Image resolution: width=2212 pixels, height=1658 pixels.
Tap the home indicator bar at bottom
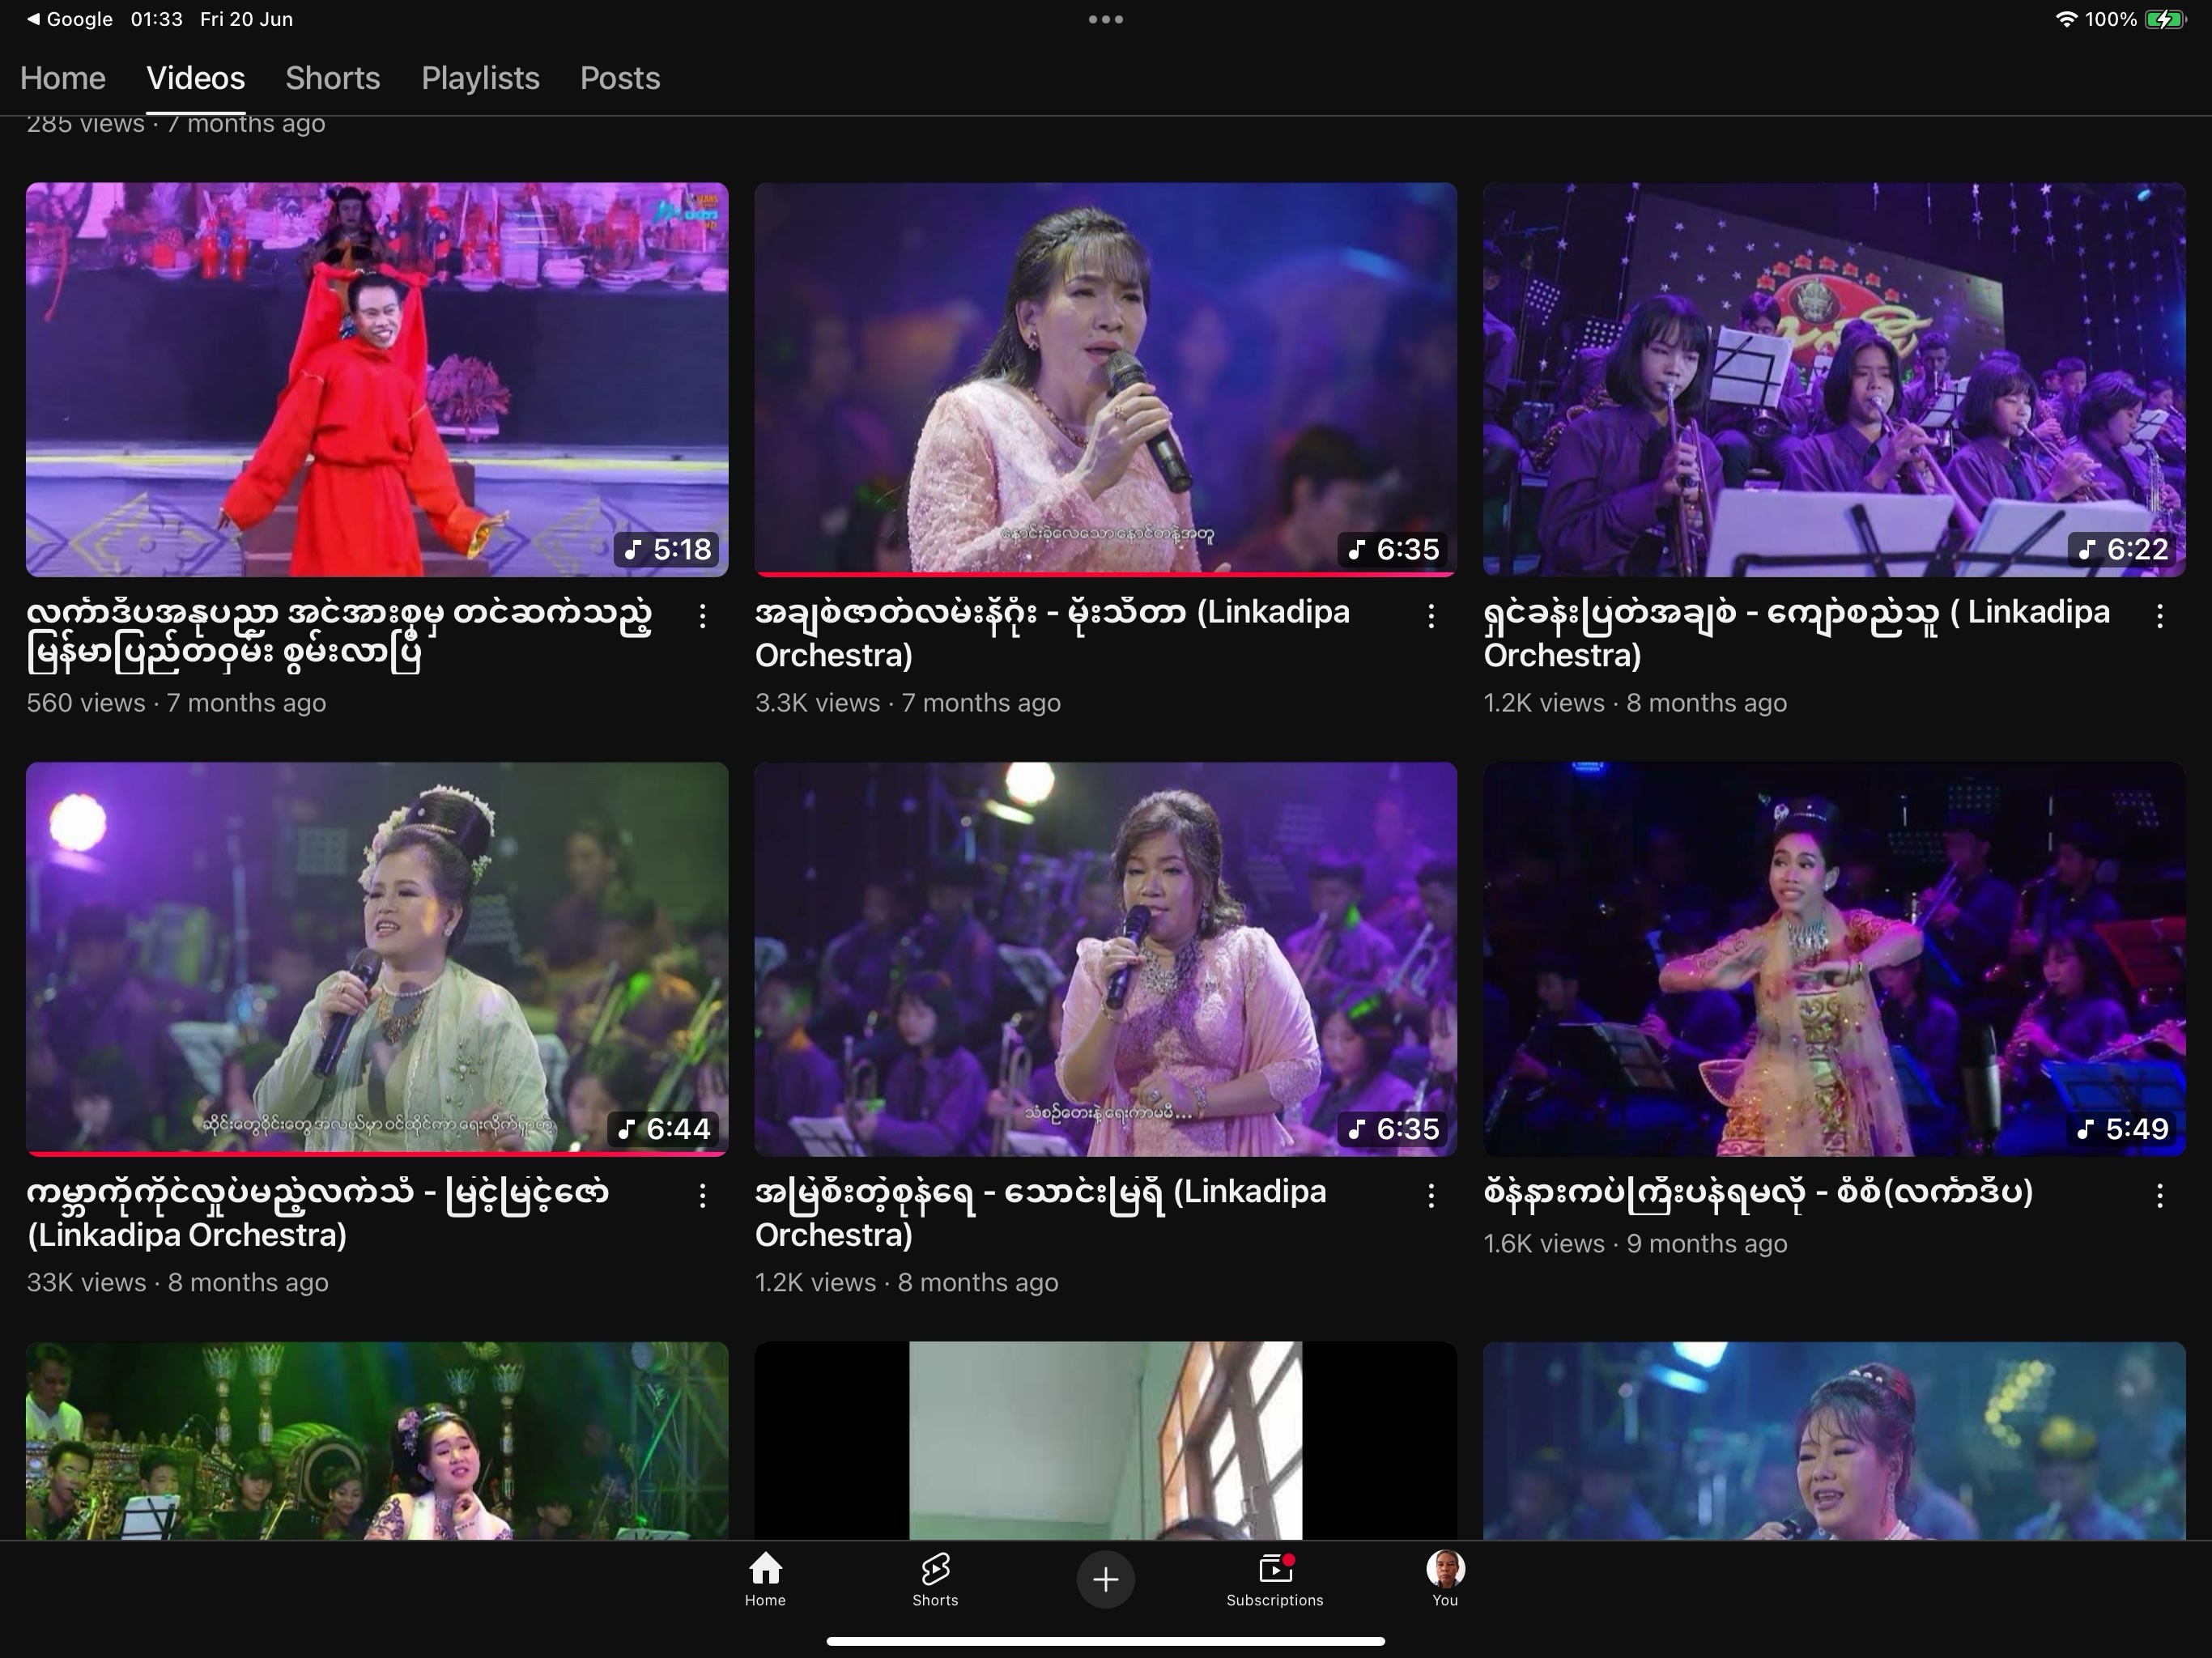point(1105,1641)
